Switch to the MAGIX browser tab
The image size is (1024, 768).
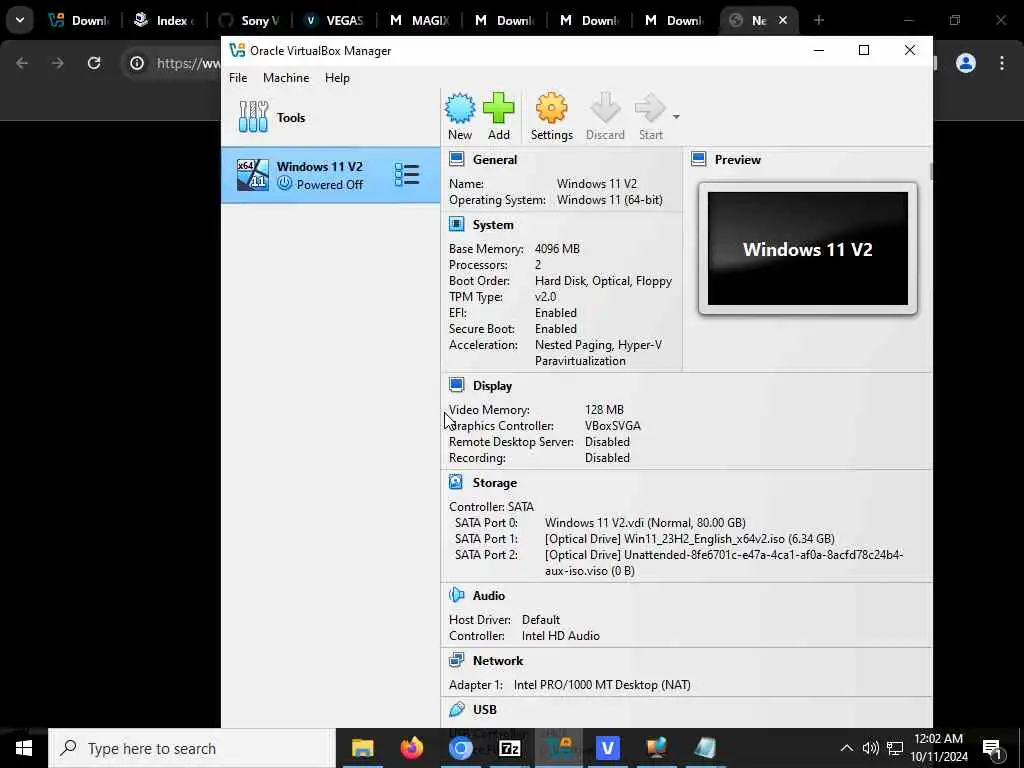(419, 20)
